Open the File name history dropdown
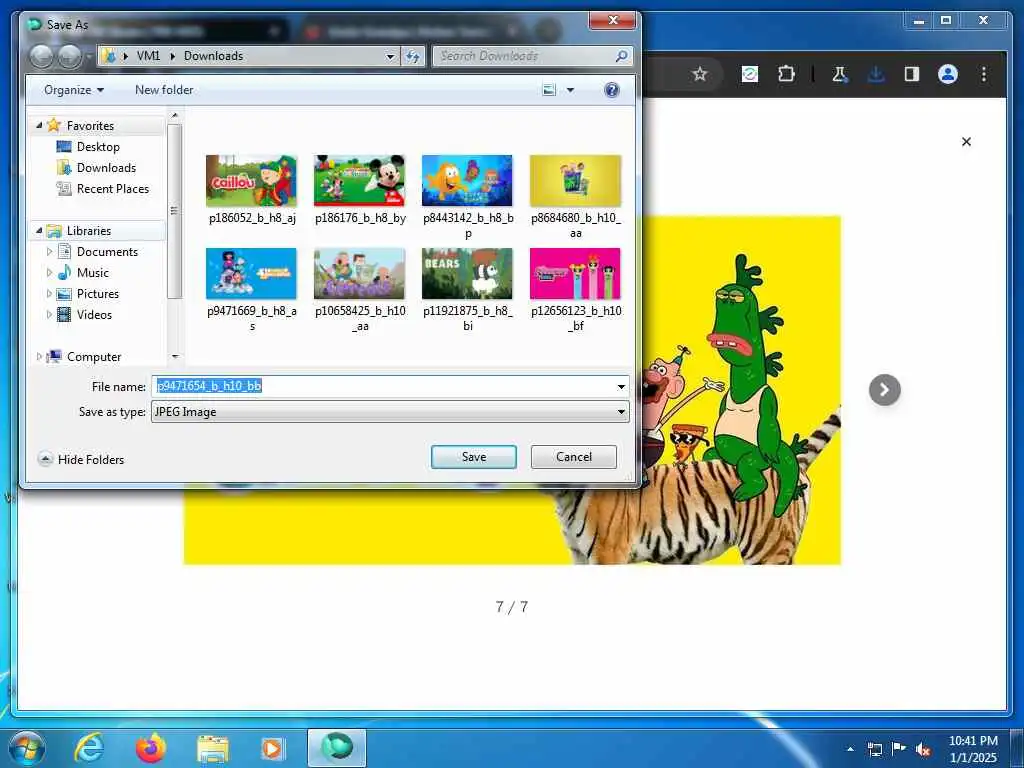 click(621, 387)
